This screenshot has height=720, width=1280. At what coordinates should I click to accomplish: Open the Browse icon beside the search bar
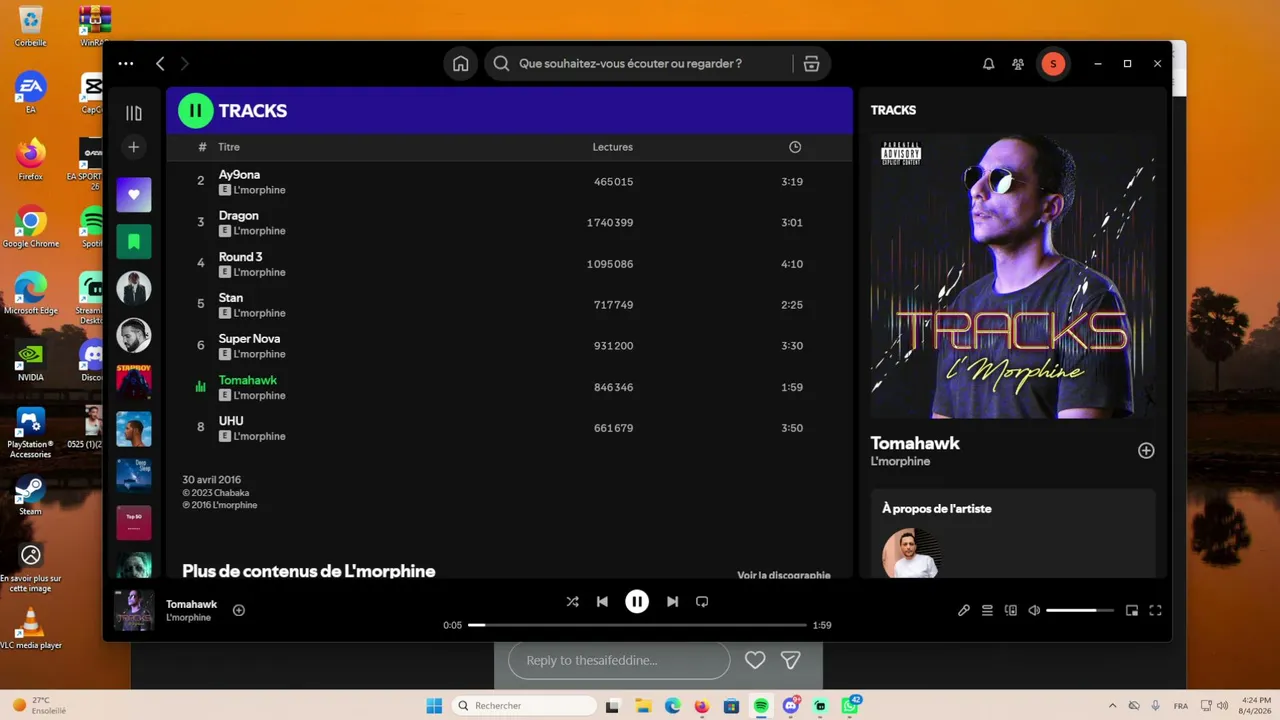pos(811,63)
